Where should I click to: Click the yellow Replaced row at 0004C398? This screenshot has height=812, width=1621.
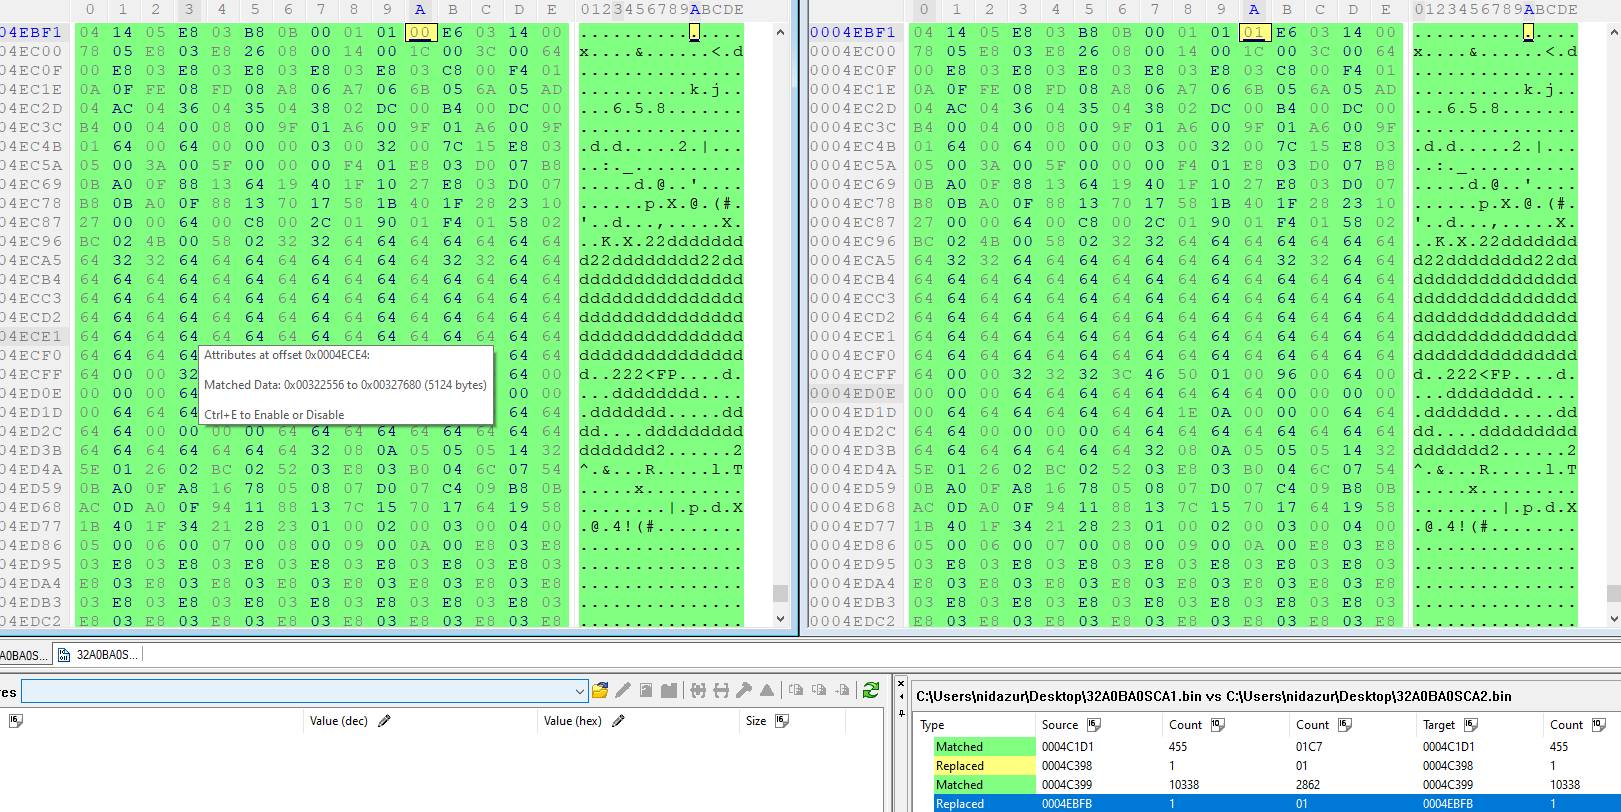1264,766
